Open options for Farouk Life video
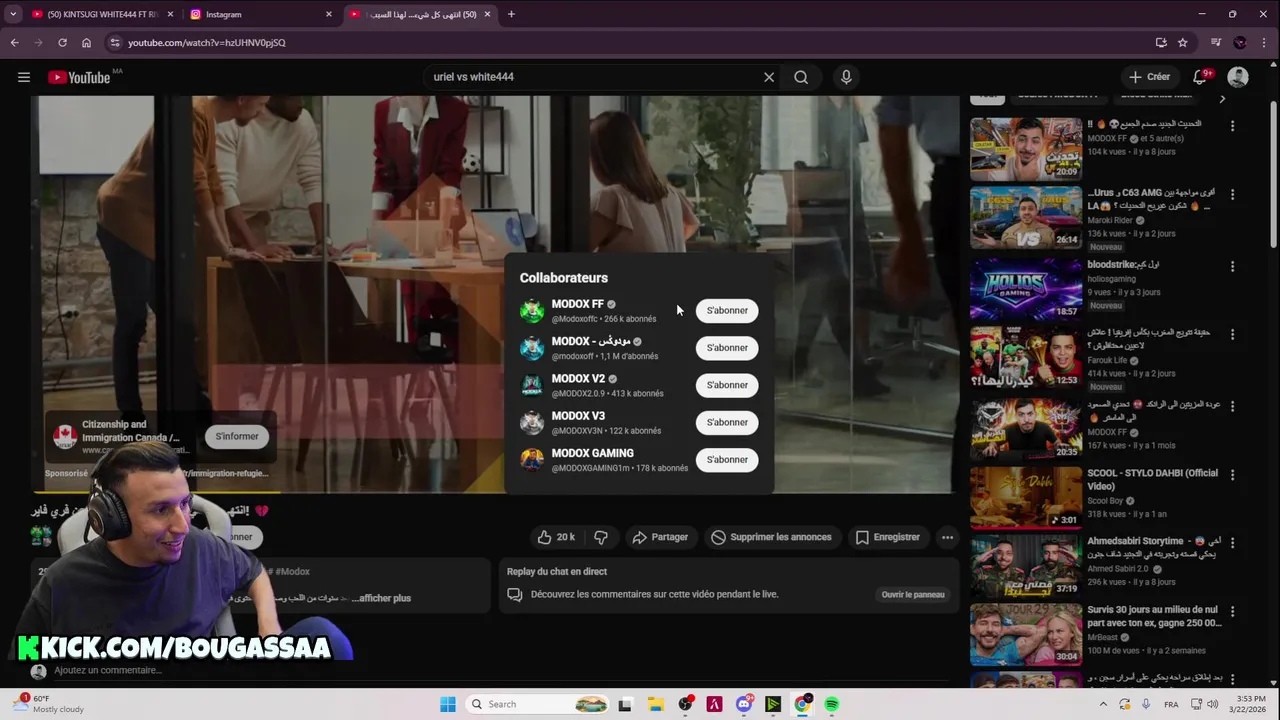The height and width of the screenshot is (720, 1280). pyautogui.click(x=1232, y=334)
